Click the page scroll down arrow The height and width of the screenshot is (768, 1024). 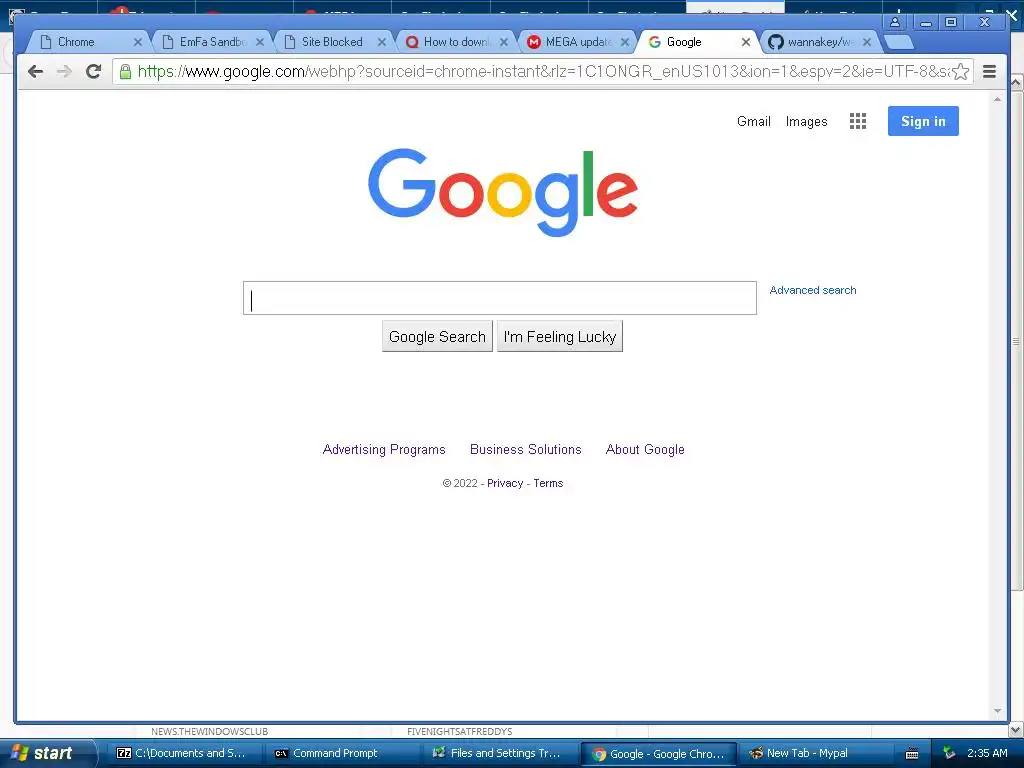point(997,711)
